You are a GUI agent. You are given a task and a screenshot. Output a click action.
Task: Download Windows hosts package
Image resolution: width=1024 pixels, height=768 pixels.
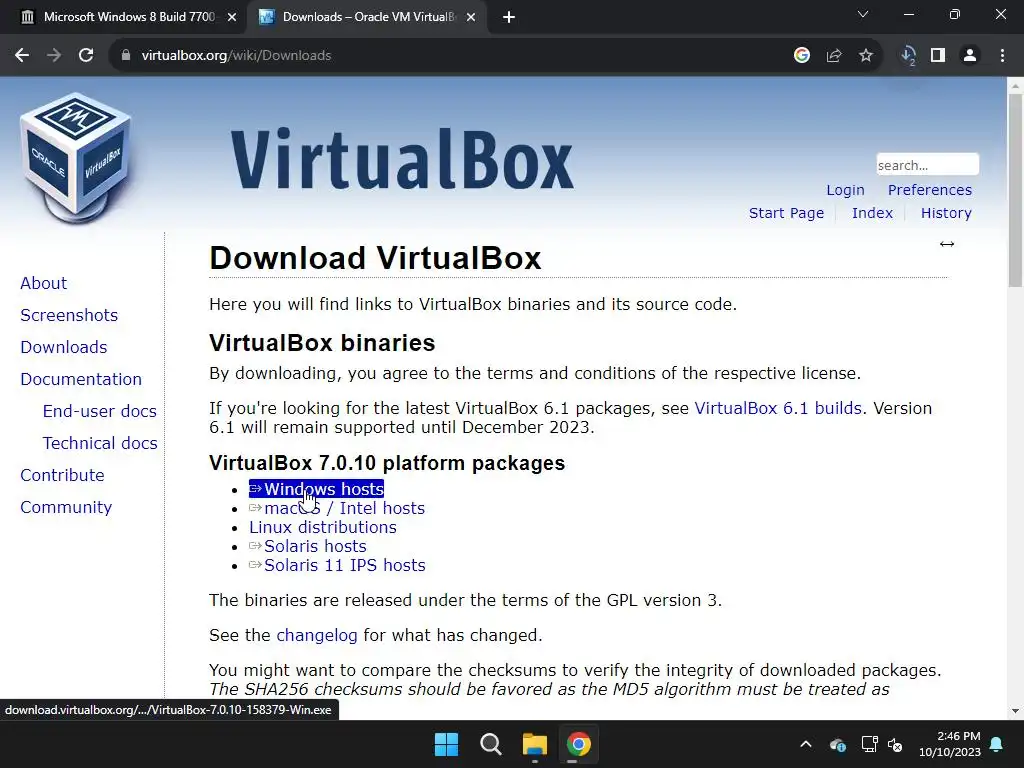(317, 489)
